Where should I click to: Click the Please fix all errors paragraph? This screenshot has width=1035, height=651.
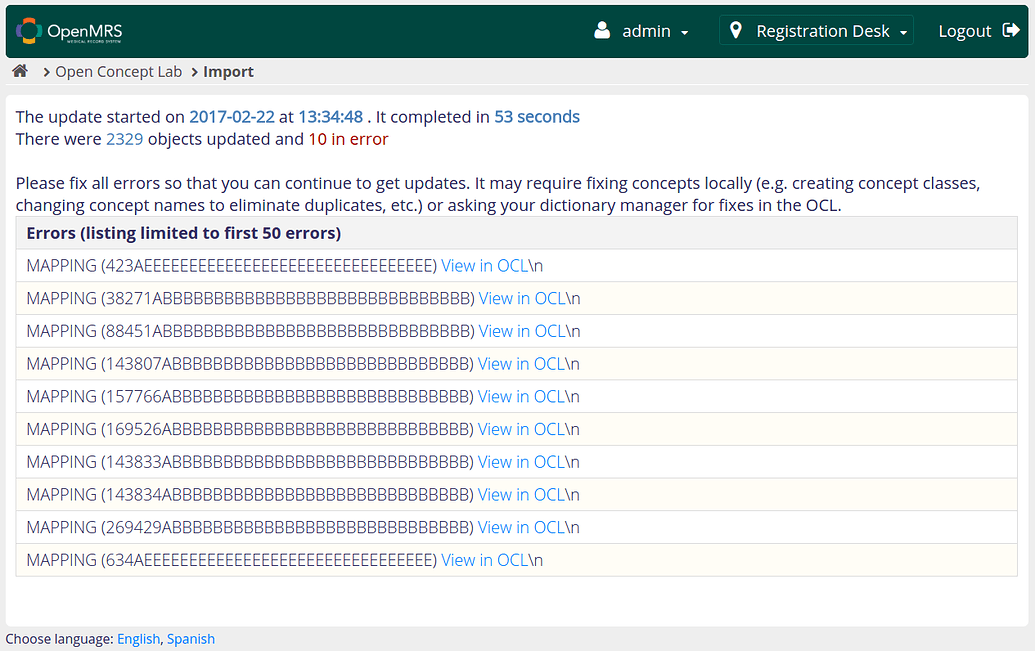[498, 194]
